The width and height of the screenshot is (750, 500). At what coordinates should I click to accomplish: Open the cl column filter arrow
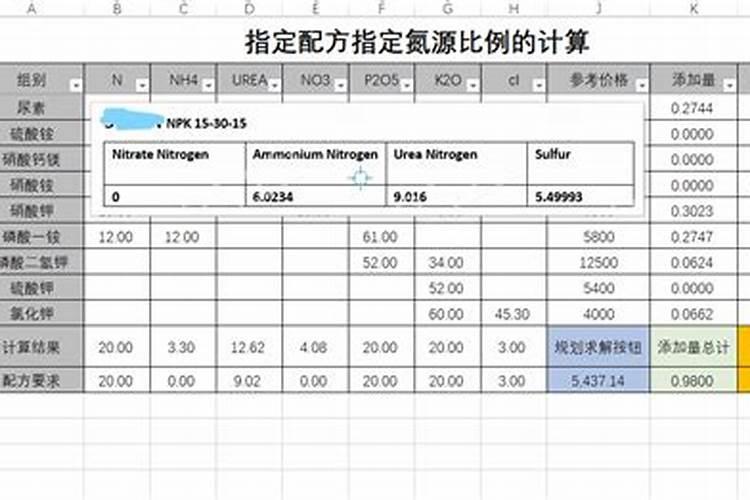[536, 83]
